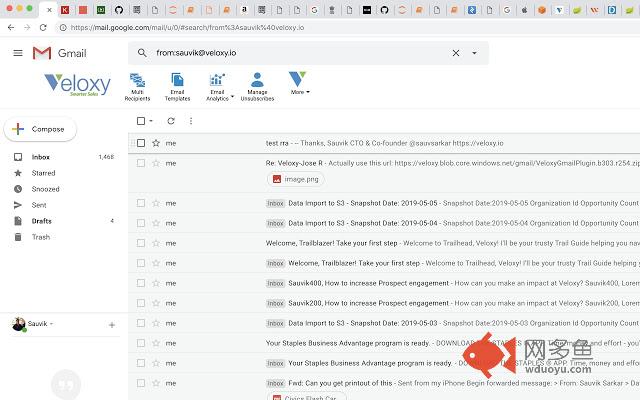
Task: Click the refresh mail icon
Action: pos(171,121)
